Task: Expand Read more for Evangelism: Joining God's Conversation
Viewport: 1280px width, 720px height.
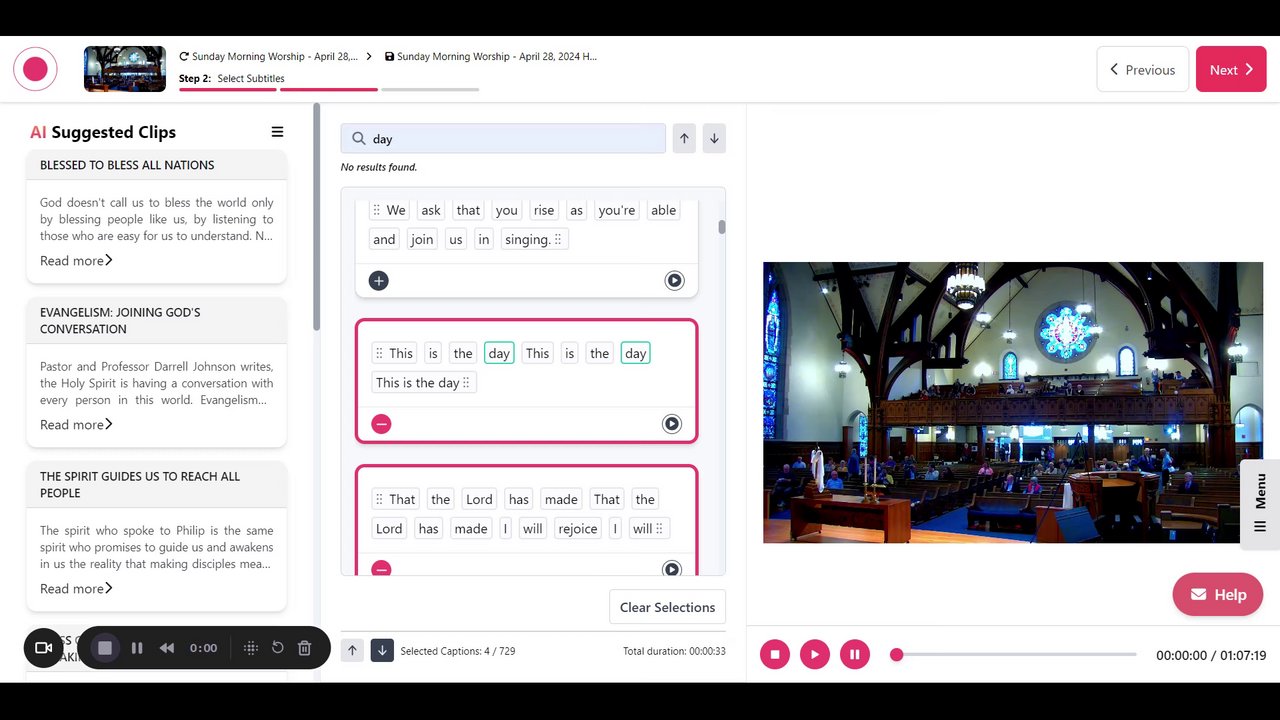Action: [76, 425]
